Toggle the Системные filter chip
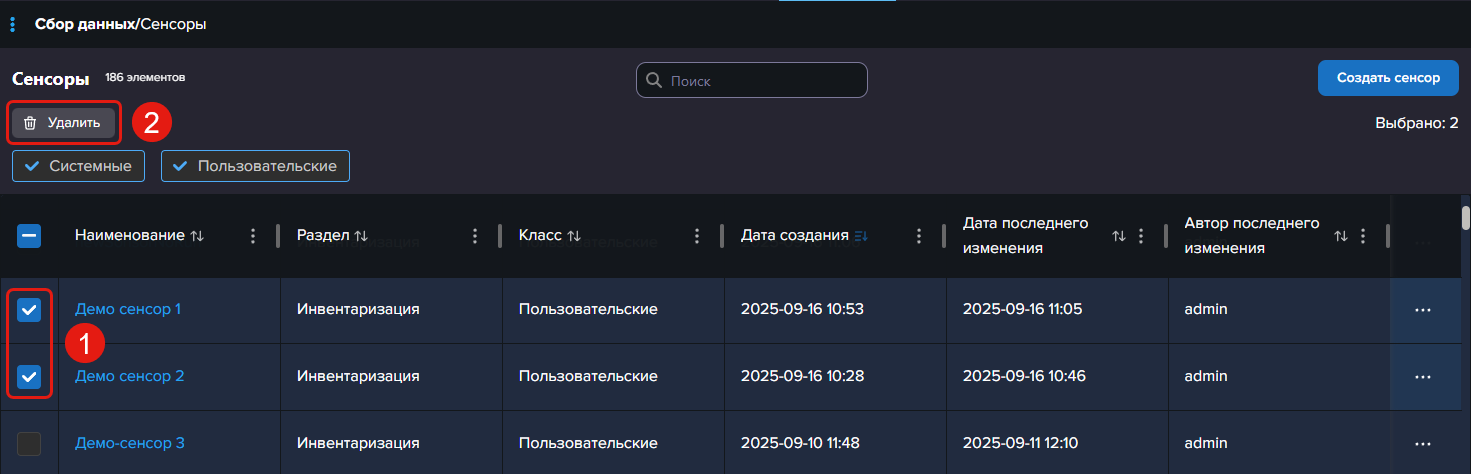 79,166
